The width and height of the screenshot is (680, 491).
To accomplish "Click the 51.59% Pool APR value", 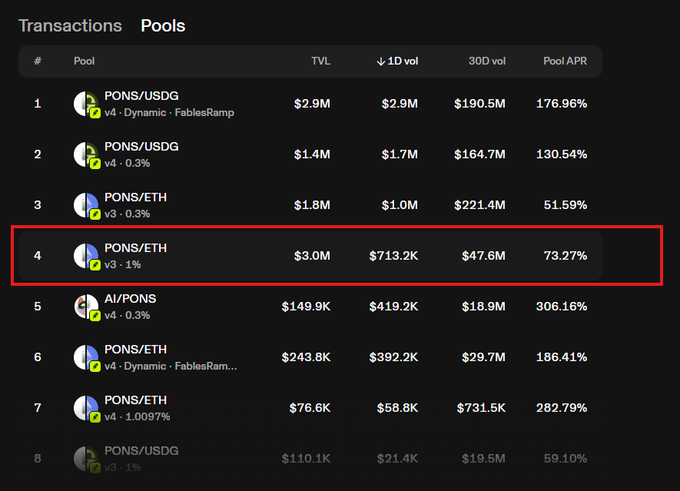I will point(566,205).
